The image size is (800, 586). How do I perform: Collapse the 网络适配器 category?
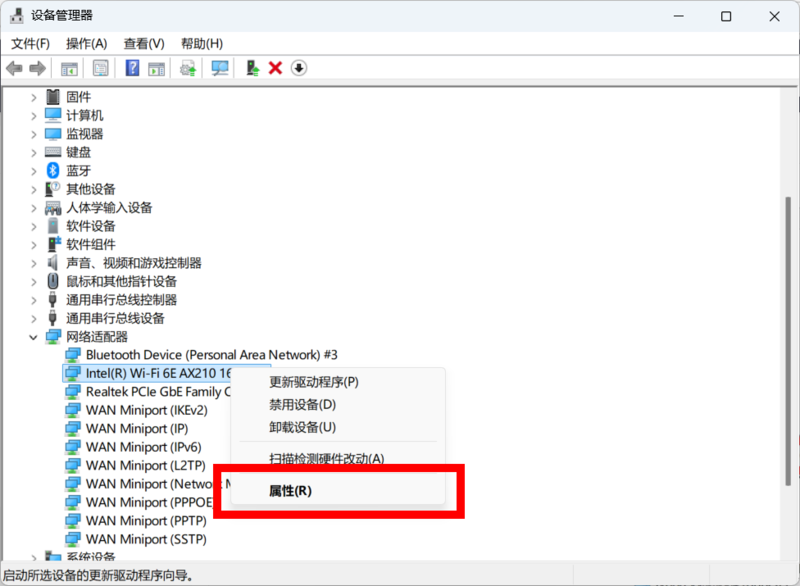pos(34,337)
